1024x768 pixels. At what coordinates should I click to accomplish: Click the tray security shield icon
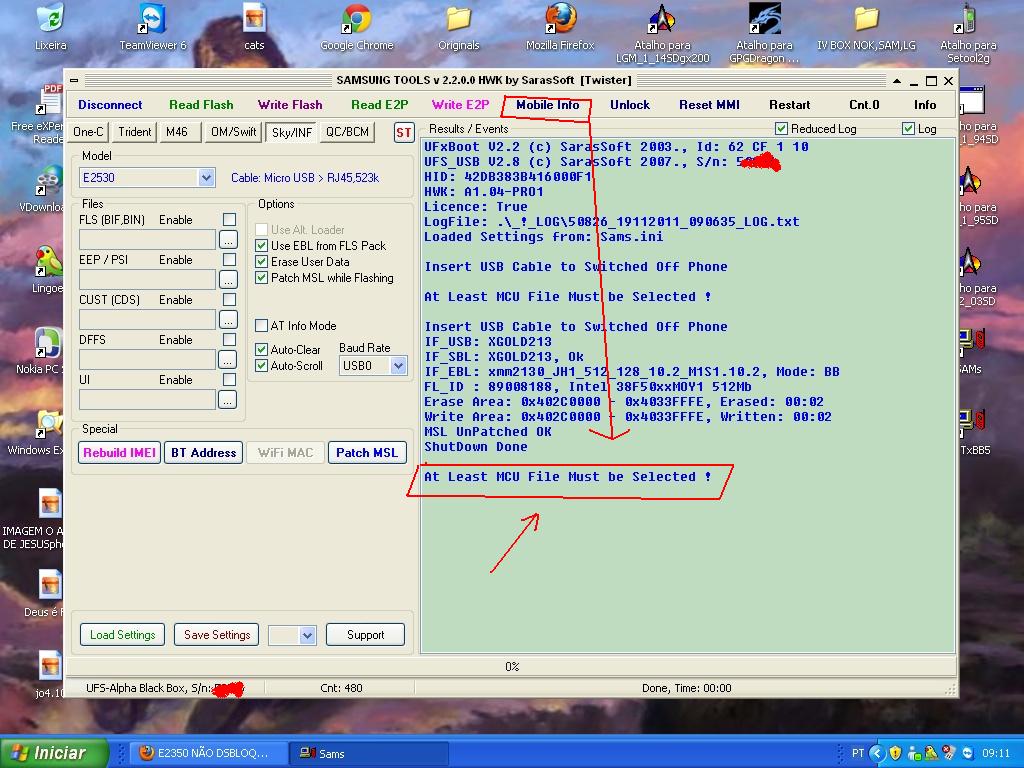(895, 753)
